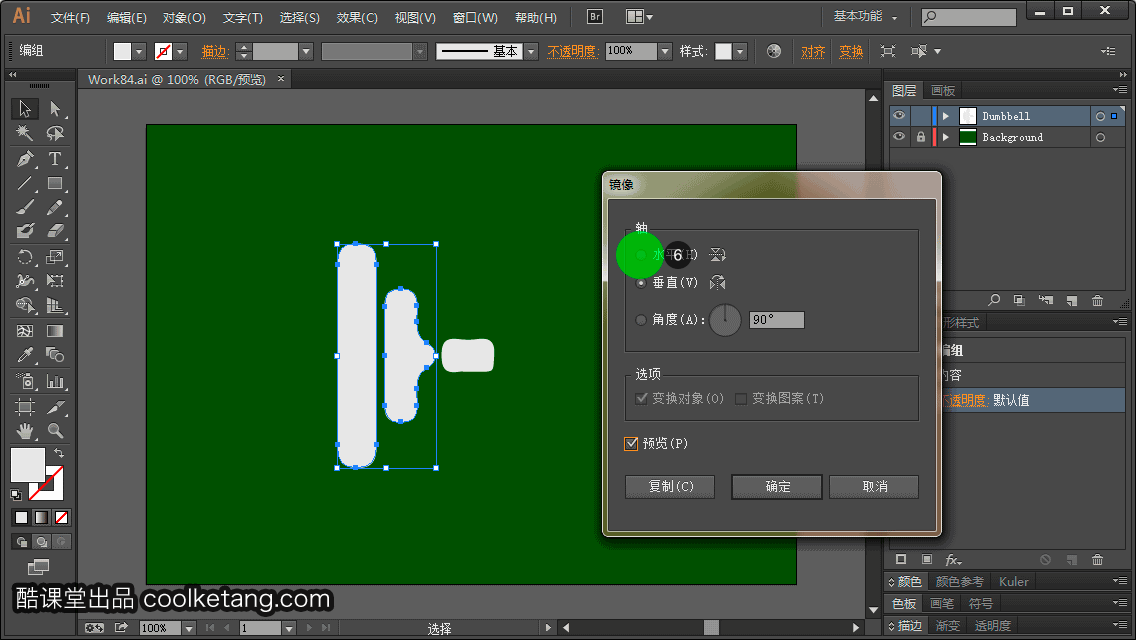Open opacity 100% dropdown

[x=665, y=51]
